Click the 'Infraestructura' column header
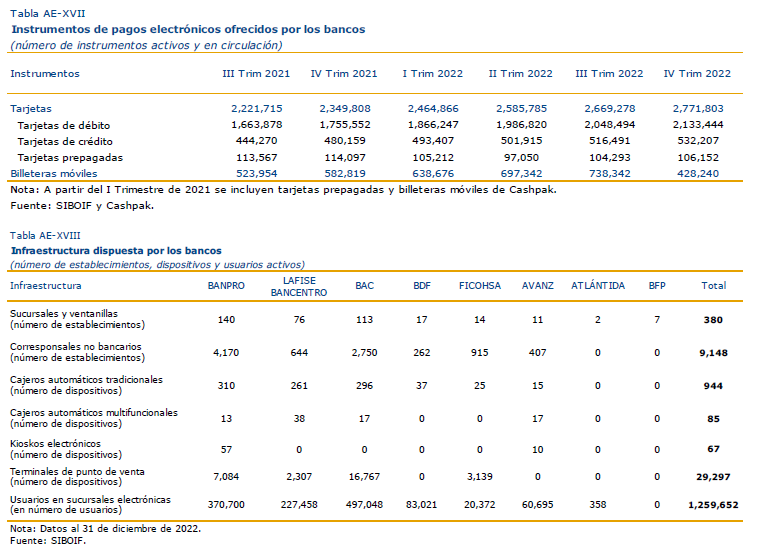Image resolution: width=762 pixels, height=558 pixels. pyautogui.click(x=46, y=286)
